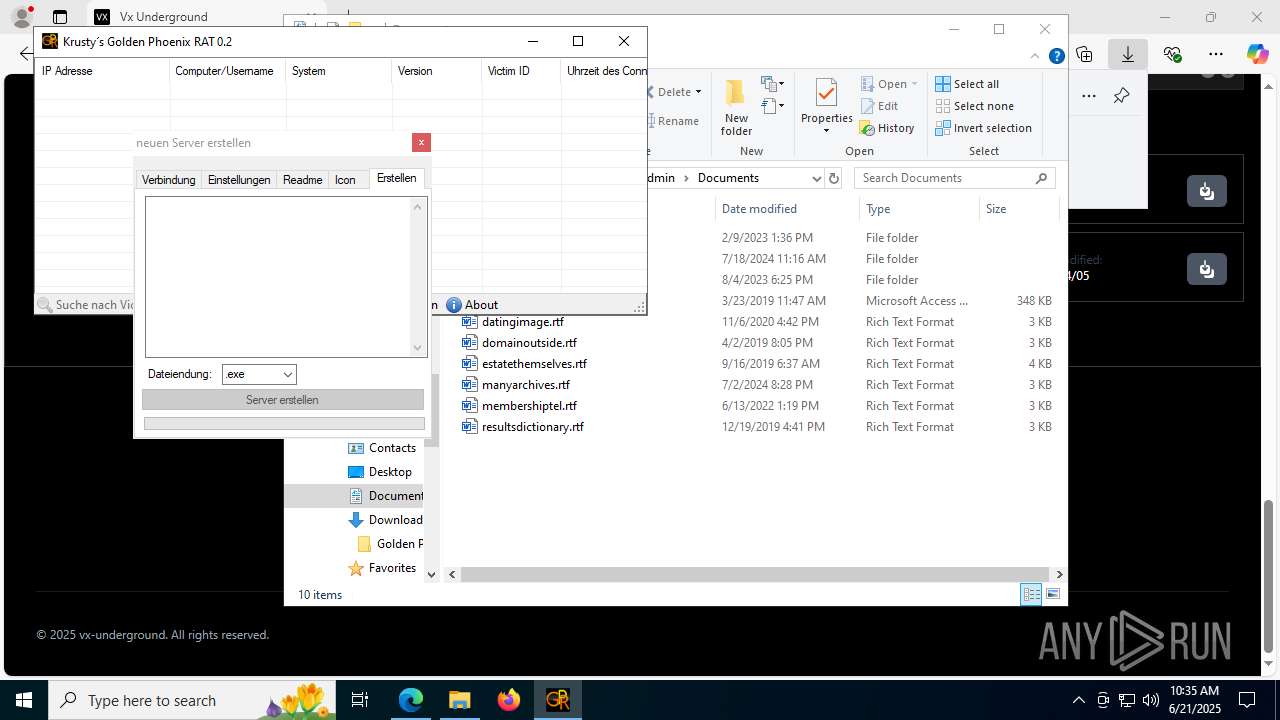The width and height of the screenshot is (1280, 720).
Task: Click navigation pane scroll down arrow
Action: [x=432, y=574]
